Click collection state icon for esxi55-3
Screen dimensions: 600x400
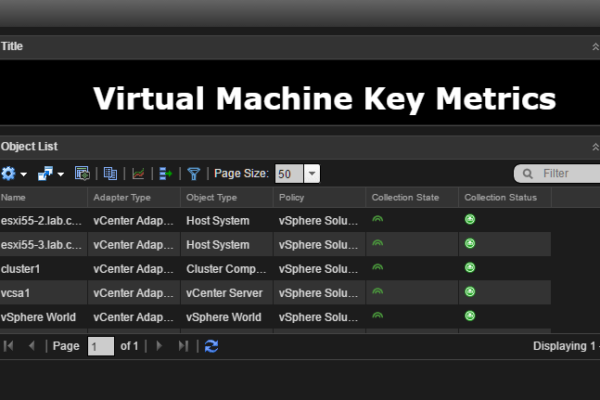tap(378, 243)
